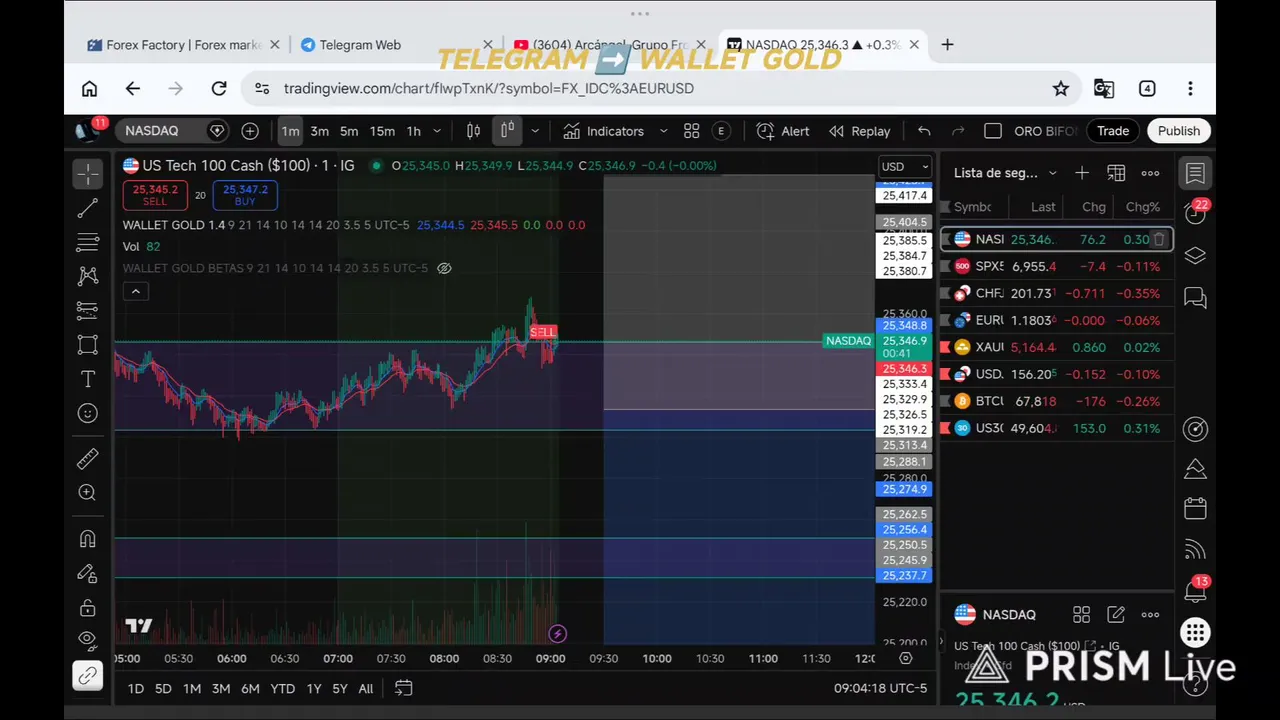The width and height of the screenshot is (1280, 720).
Task: Open the Alert creation dialog
Action: 783,131
